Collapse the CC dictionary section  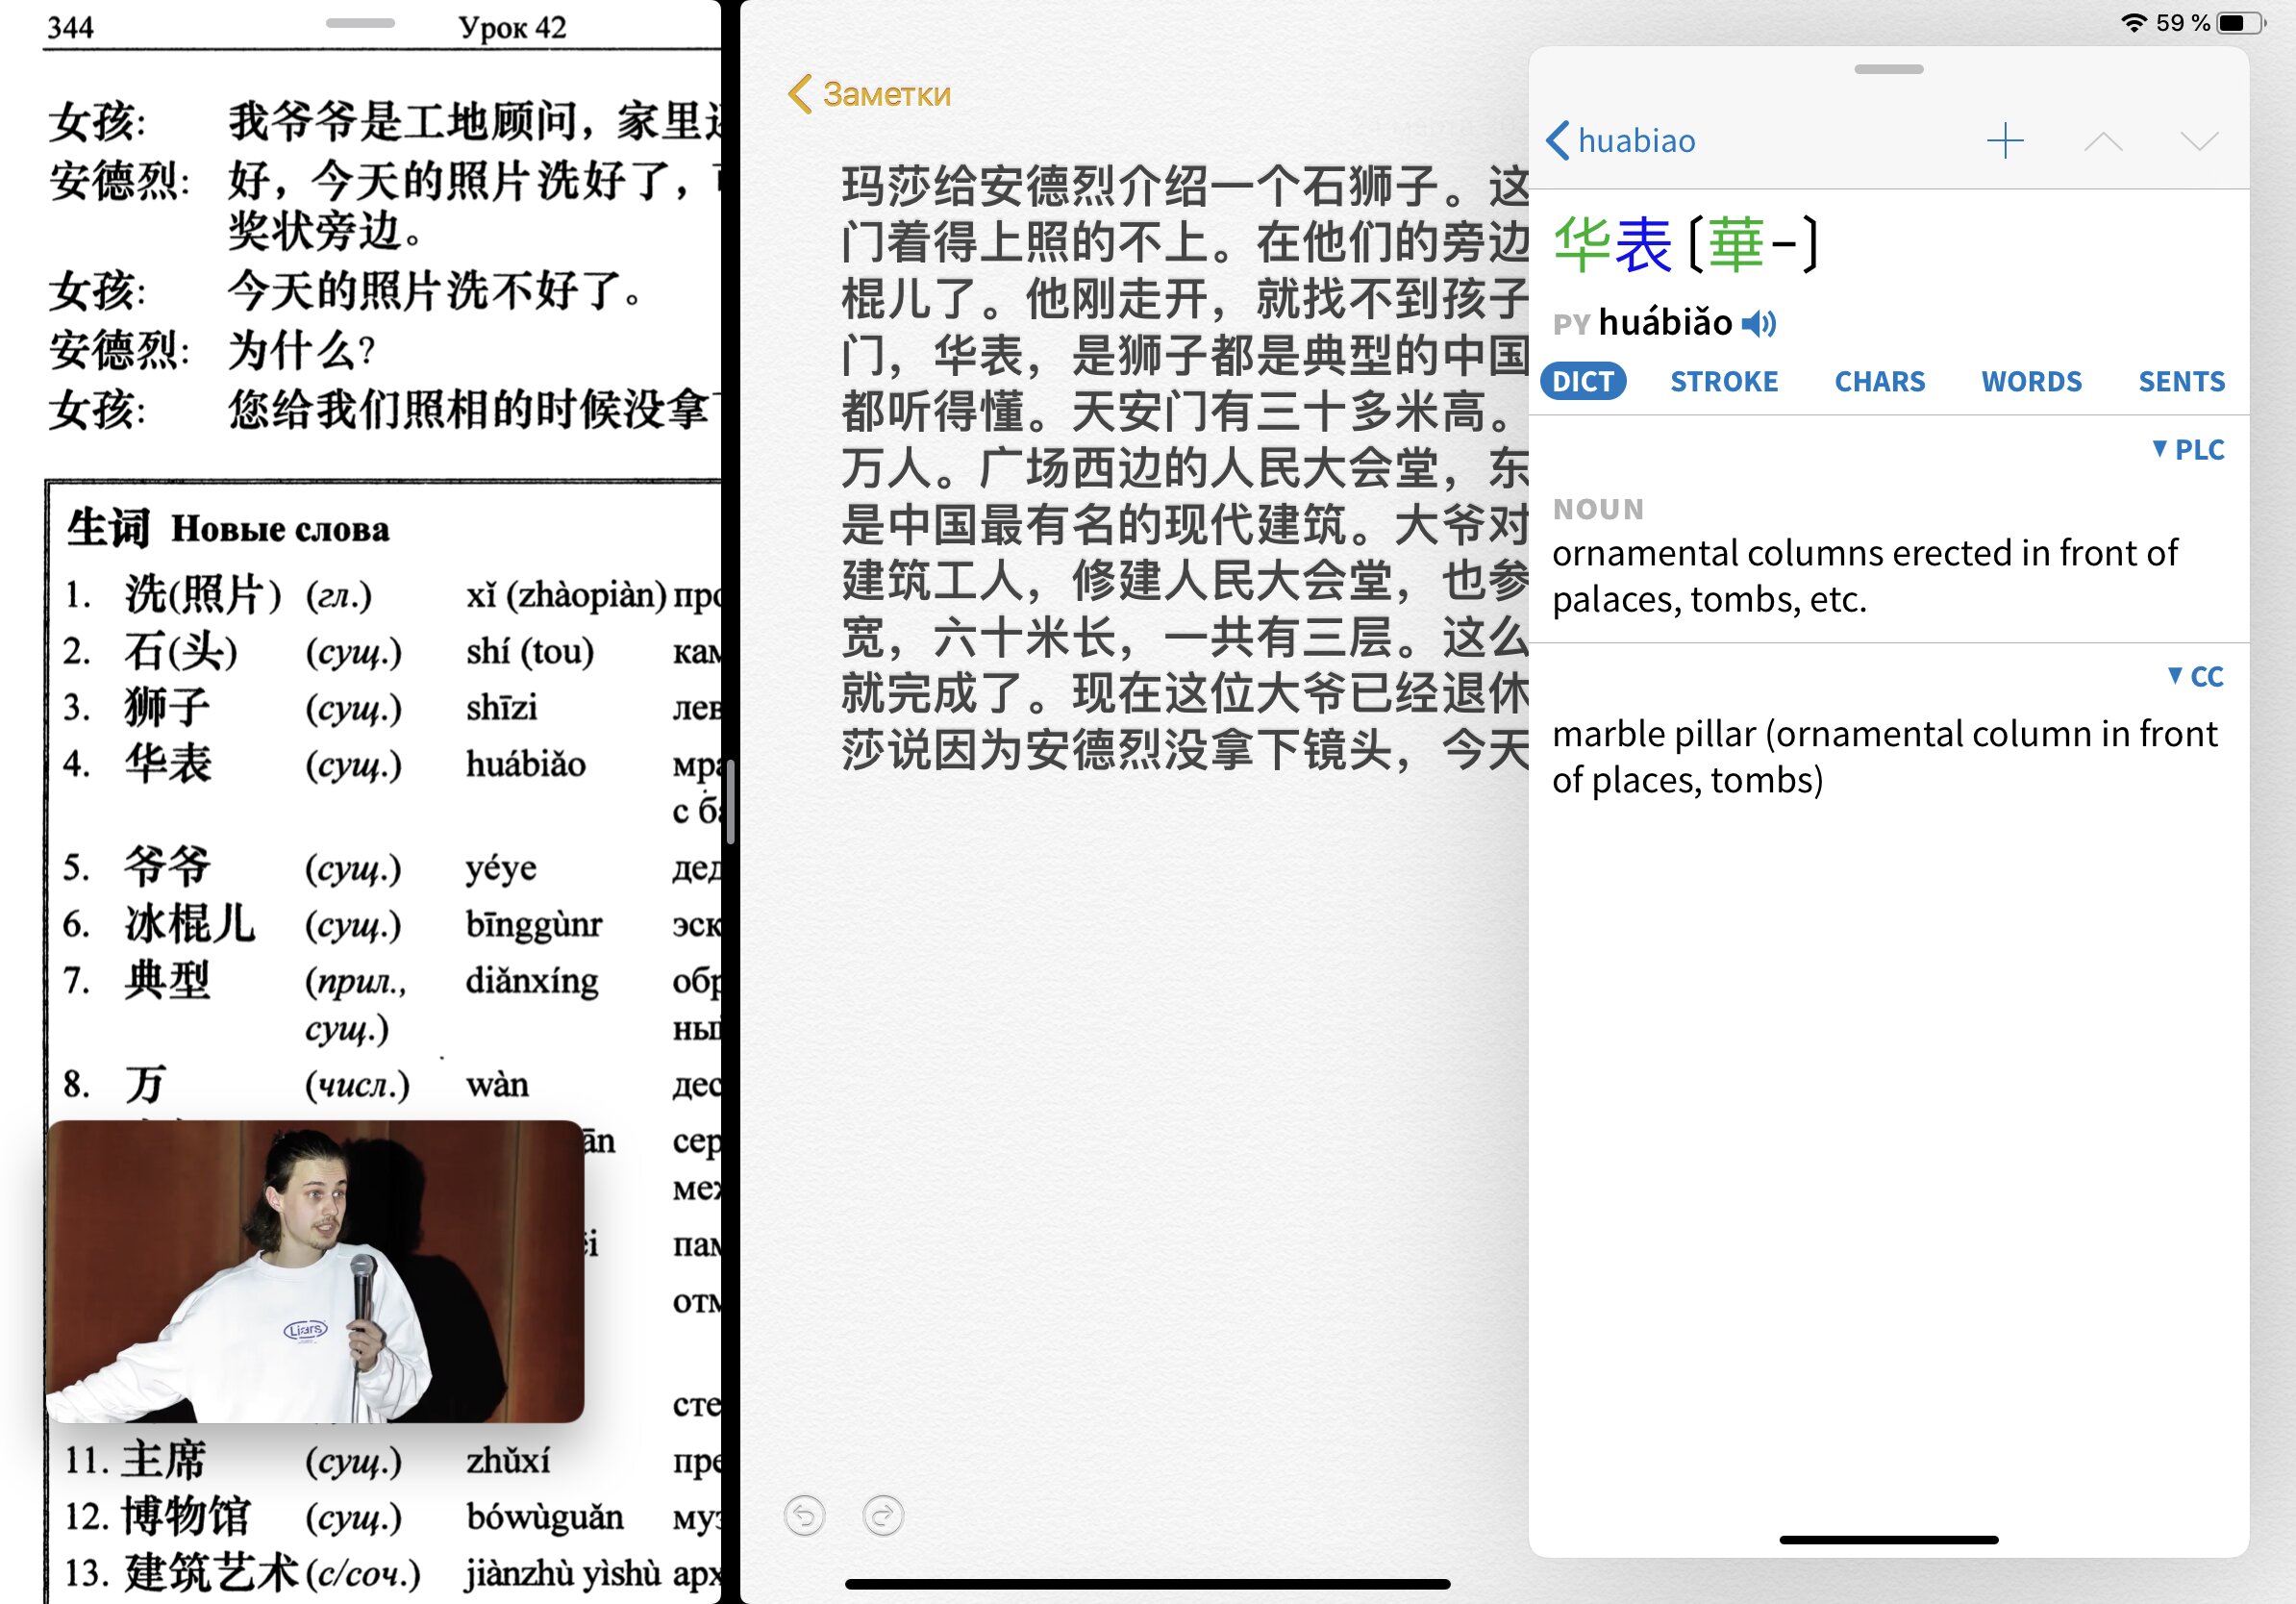2195,676
